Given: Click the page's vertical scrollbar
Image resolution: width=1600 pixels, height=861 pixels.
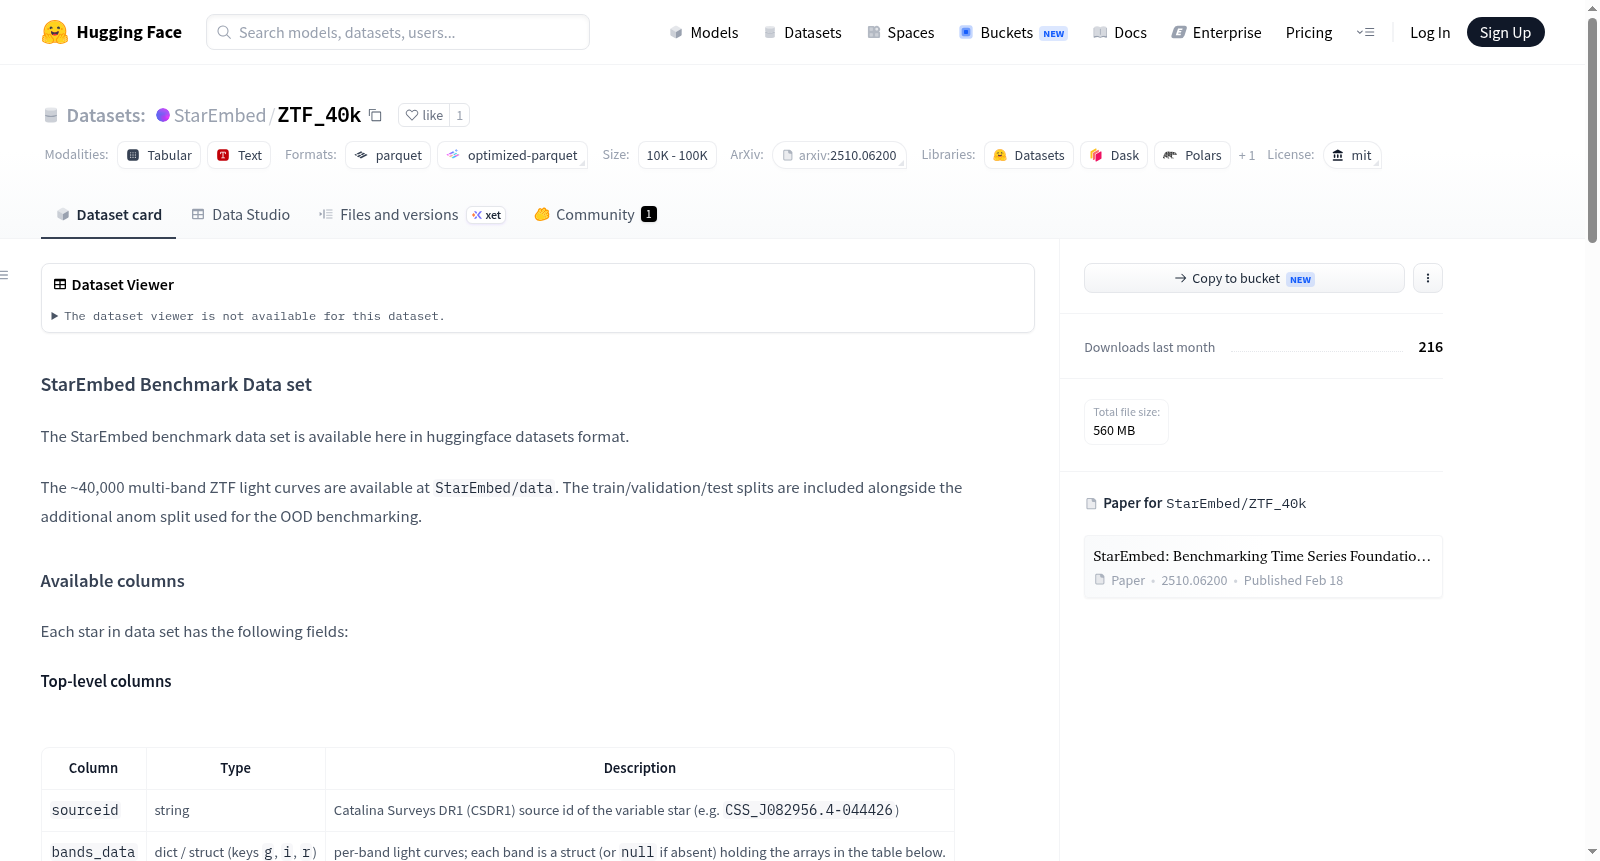Looking at the screenshot, I should pyautogui.click(x=1592, y=130).
